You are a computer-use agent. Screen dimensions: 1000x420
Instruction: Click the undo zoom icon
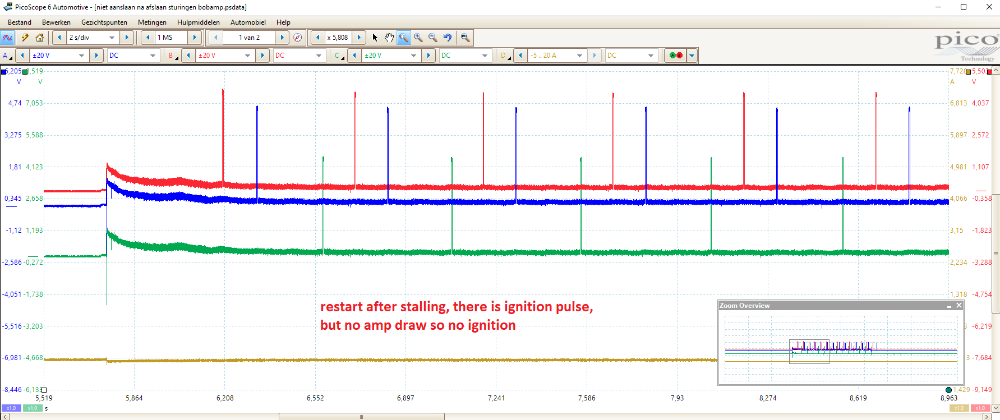coord(448,37)
